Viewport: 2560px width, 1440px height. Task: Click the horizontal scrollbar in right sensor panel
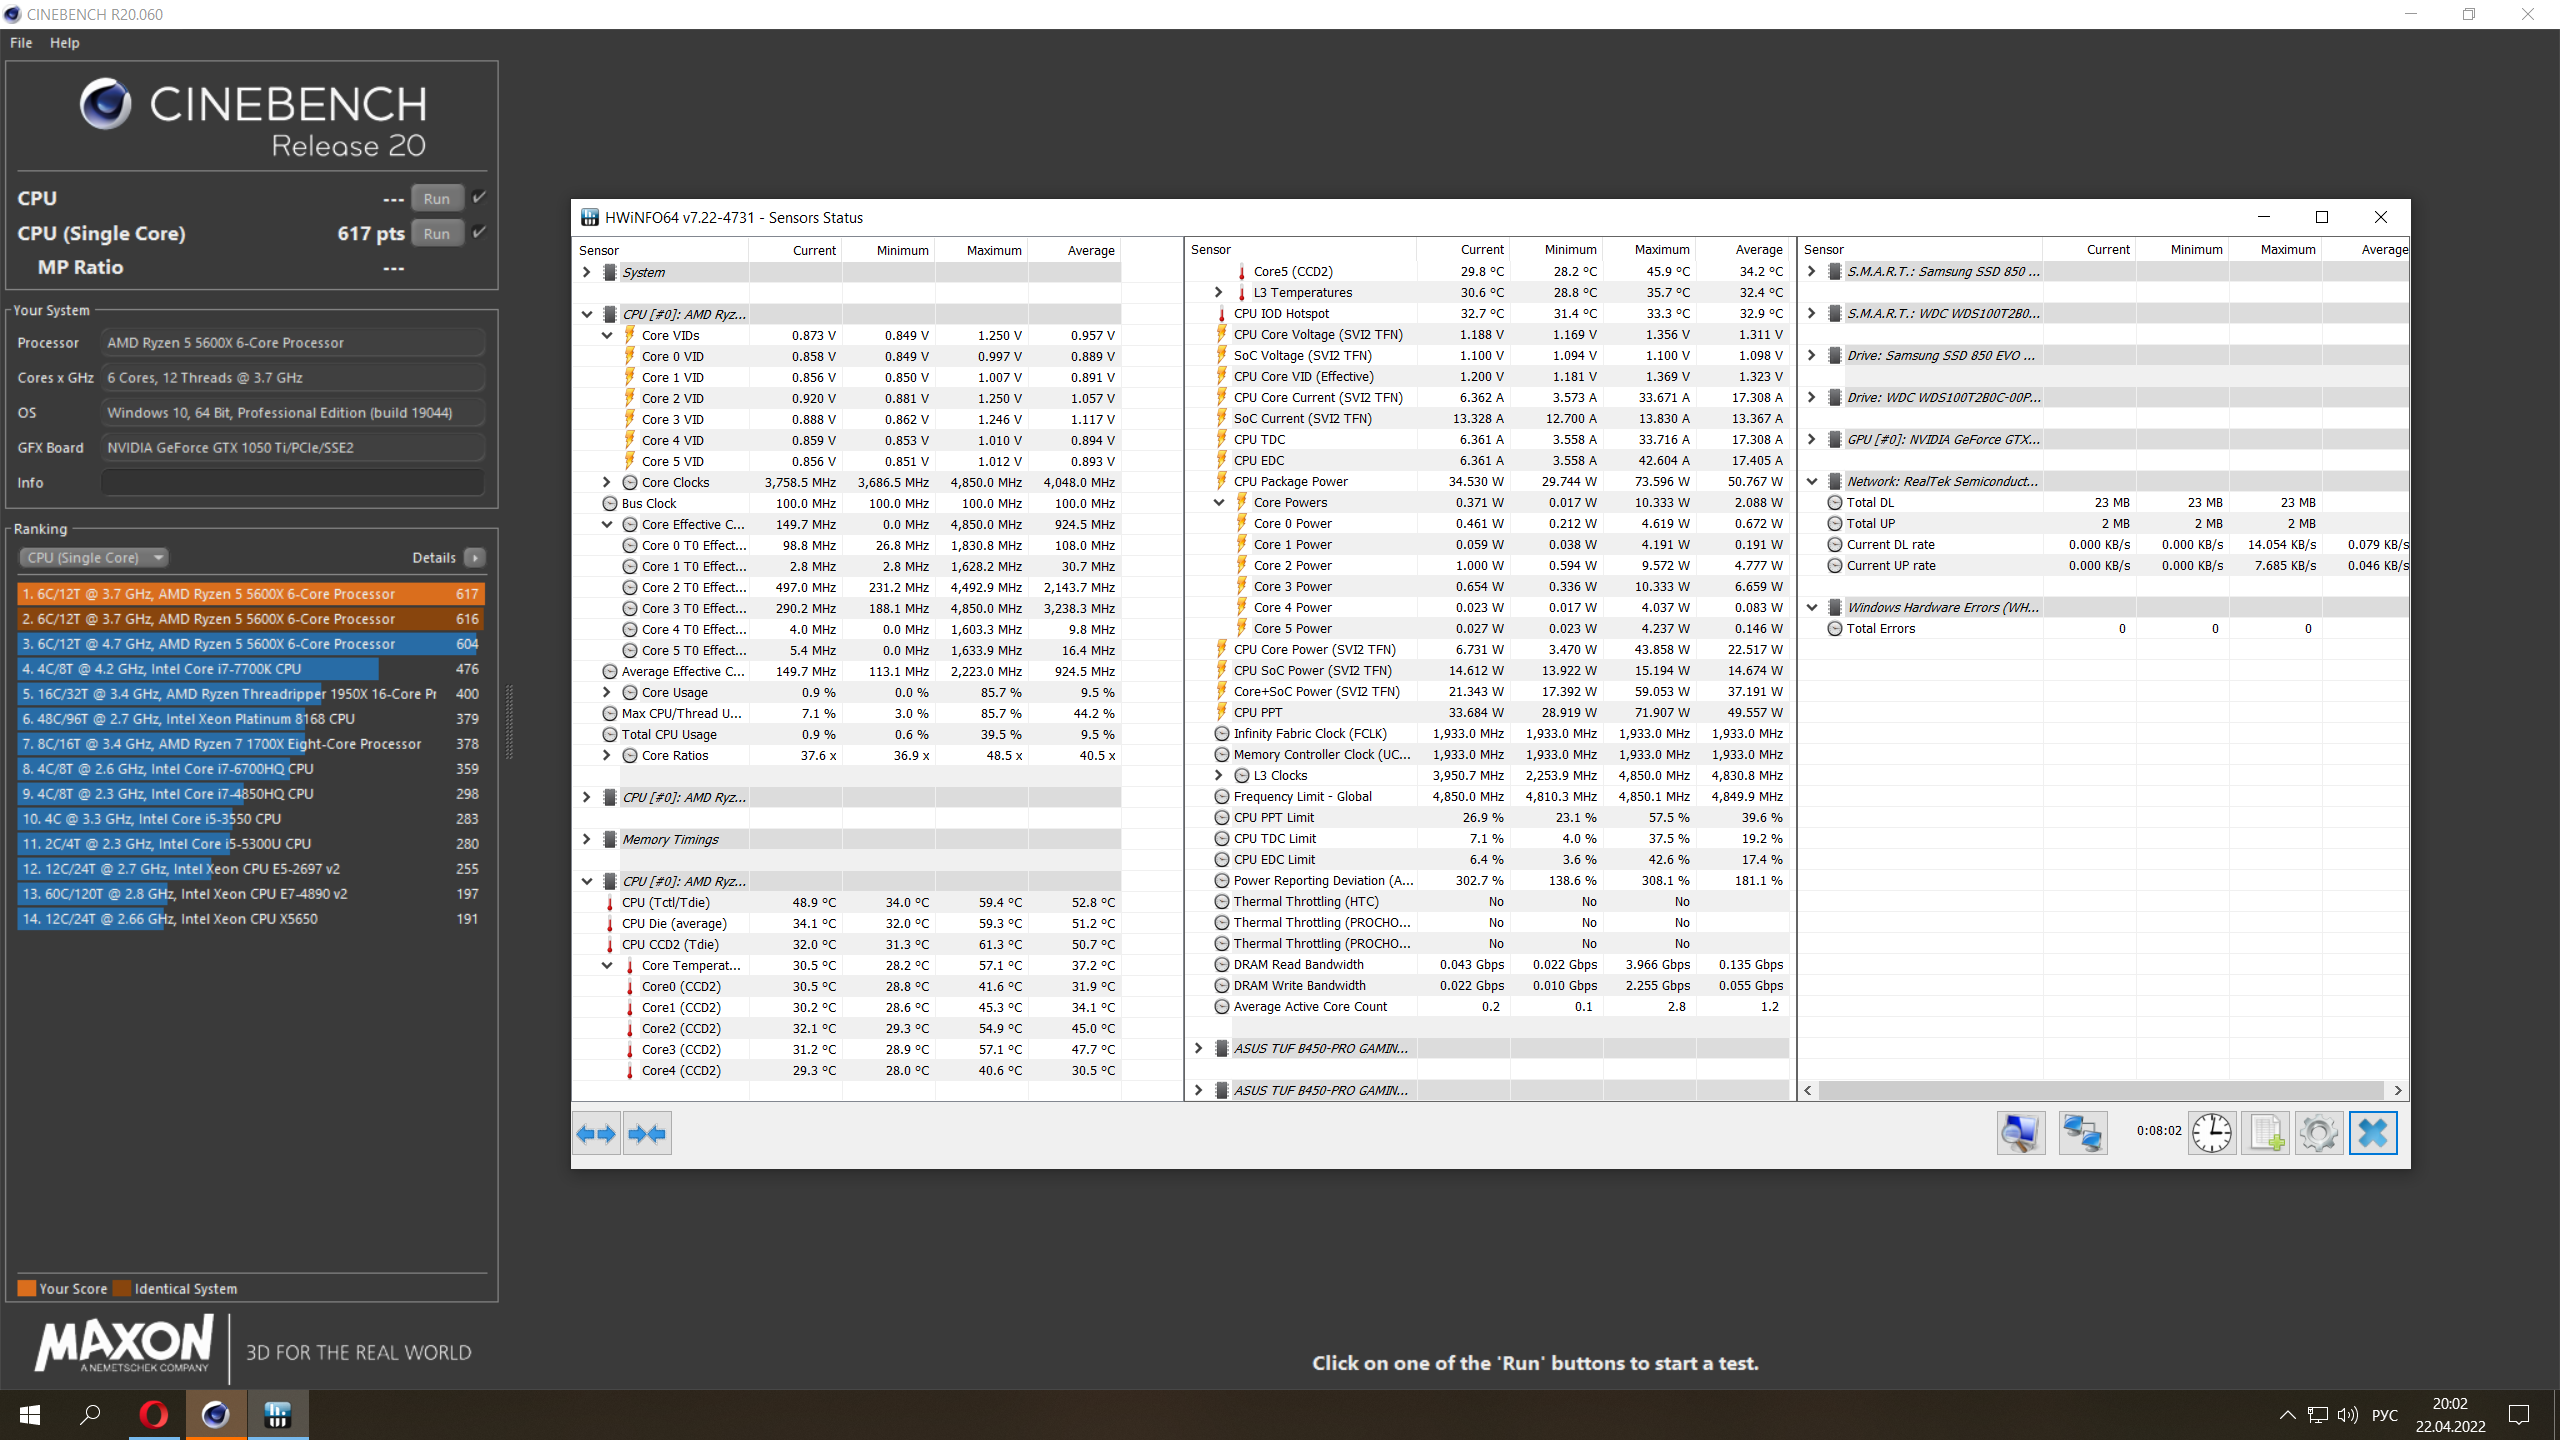[2100, 1090]
